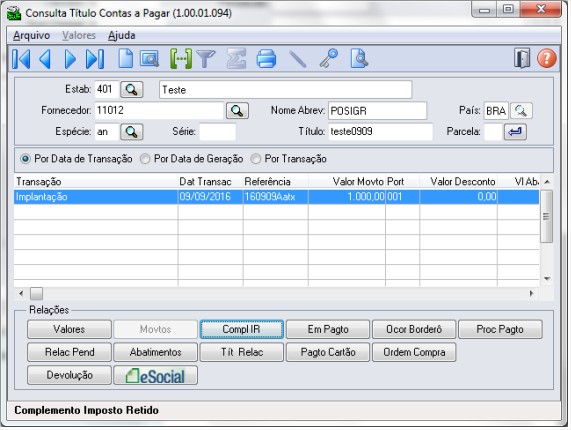Go to first record arrow icon
Image resolution: width=571 pixels, height=430 pixels.
pos(21,59)
